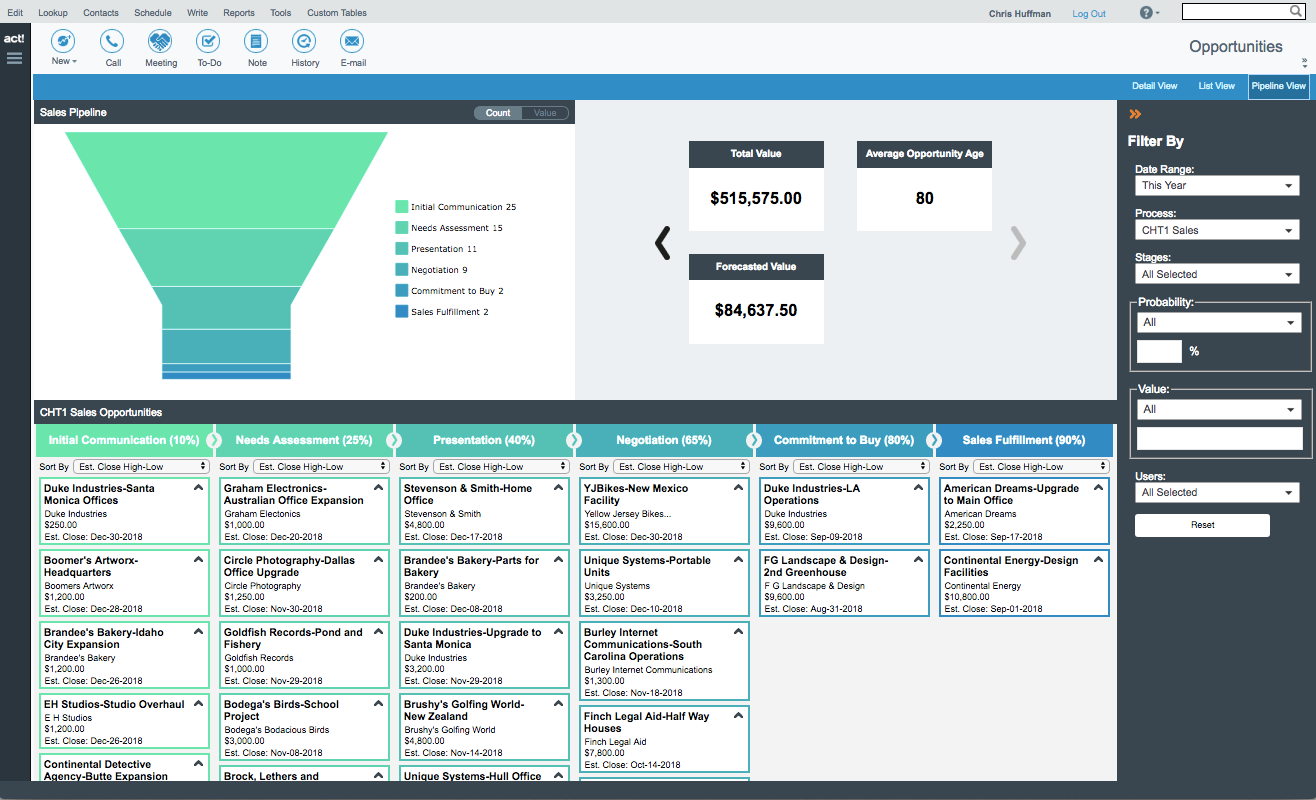Screen dimensions: 1316x800
Task: Advance arrow after Needs Assessment stage
Action: point(393,440)
